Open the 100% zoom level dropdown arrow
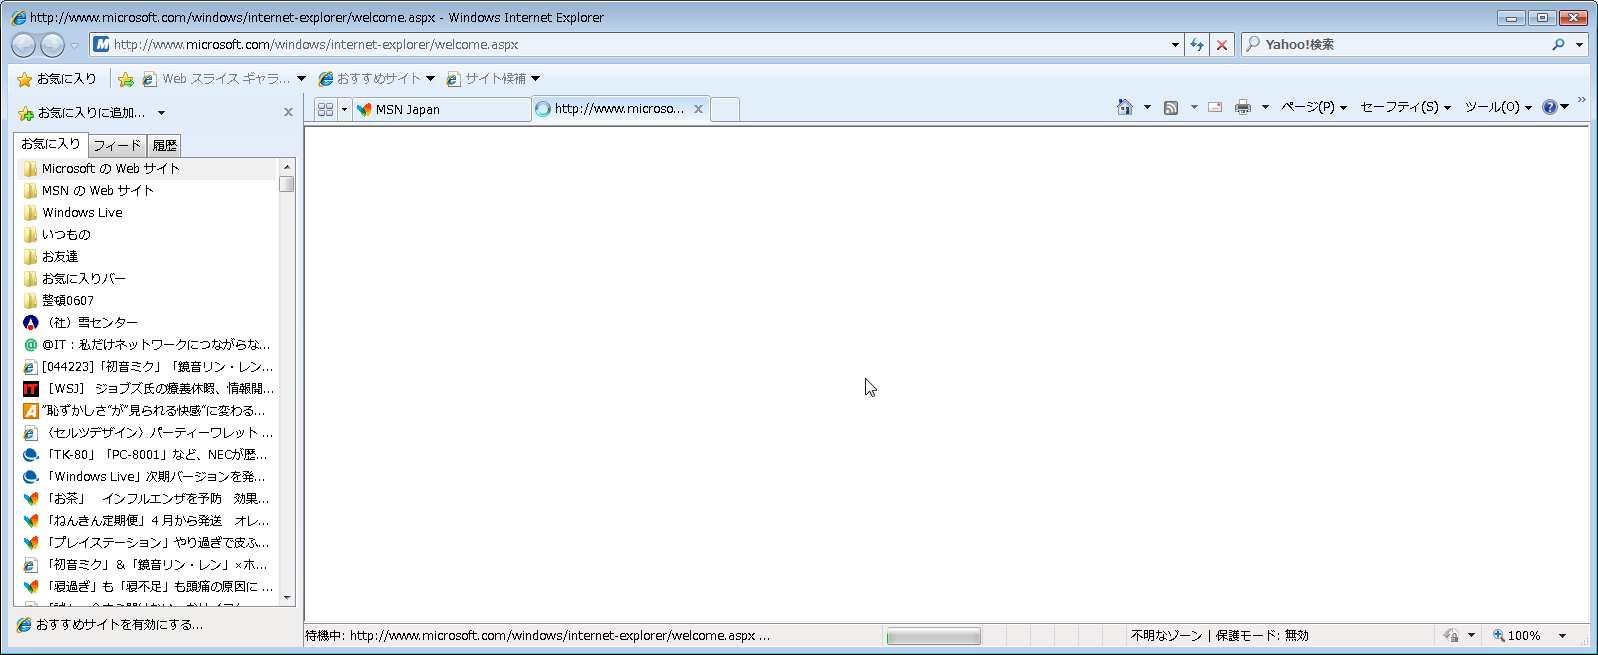1598x655 pixels. point(1562,636)
